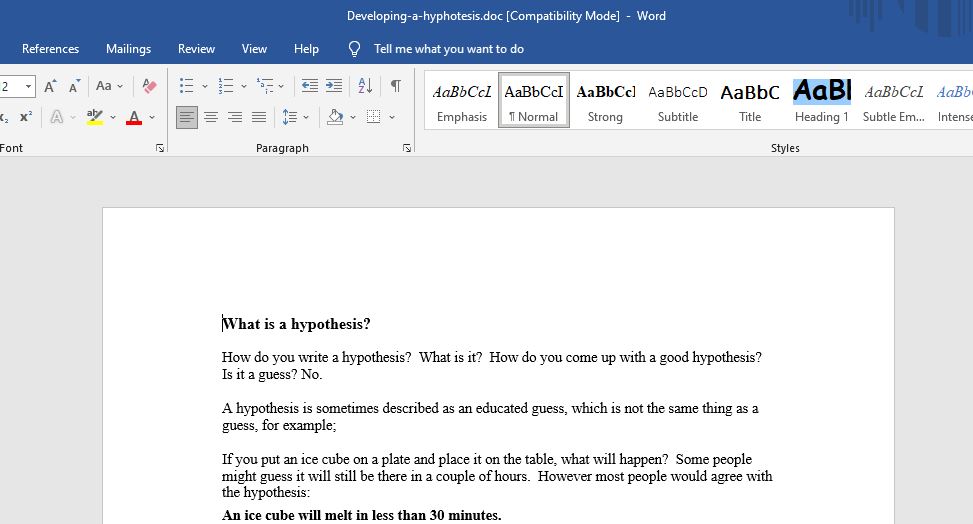This screenshot has width=973, height=524.
Task: Open the highlight color dropdown arrow
Action: [113, 117]
